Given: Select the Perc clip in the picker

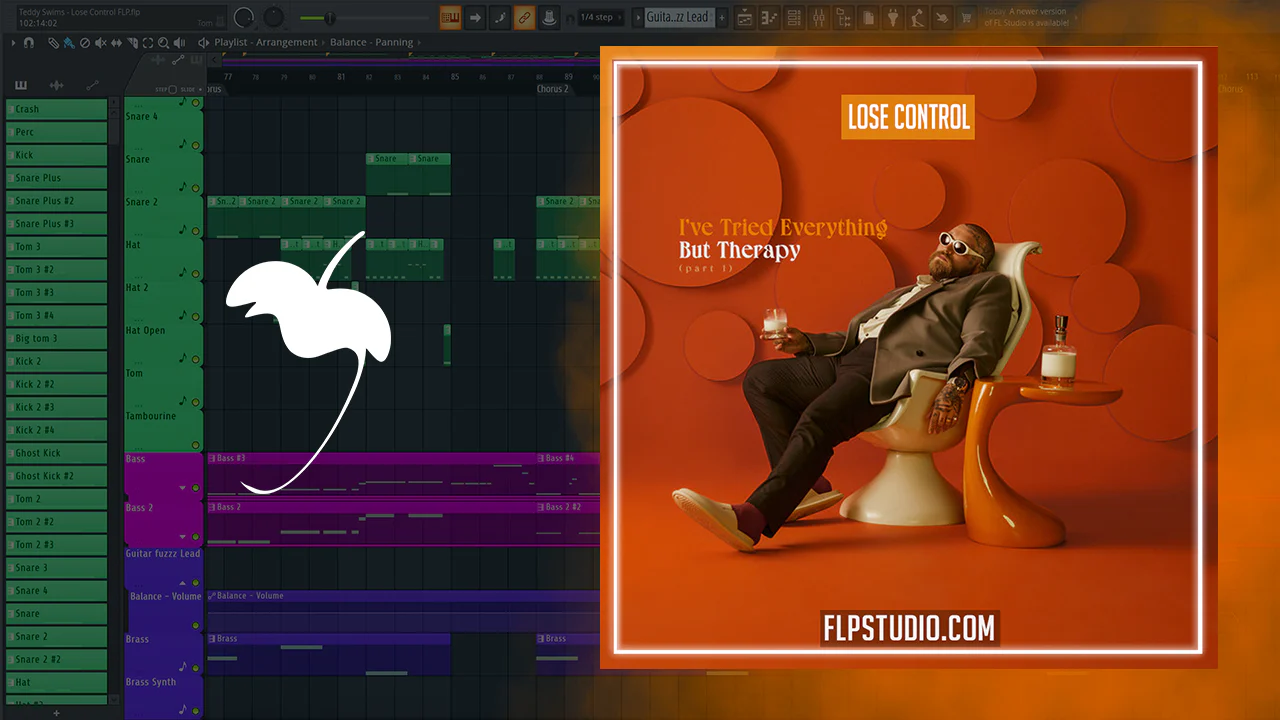Looking at the screenshot, I should point(56,132).
